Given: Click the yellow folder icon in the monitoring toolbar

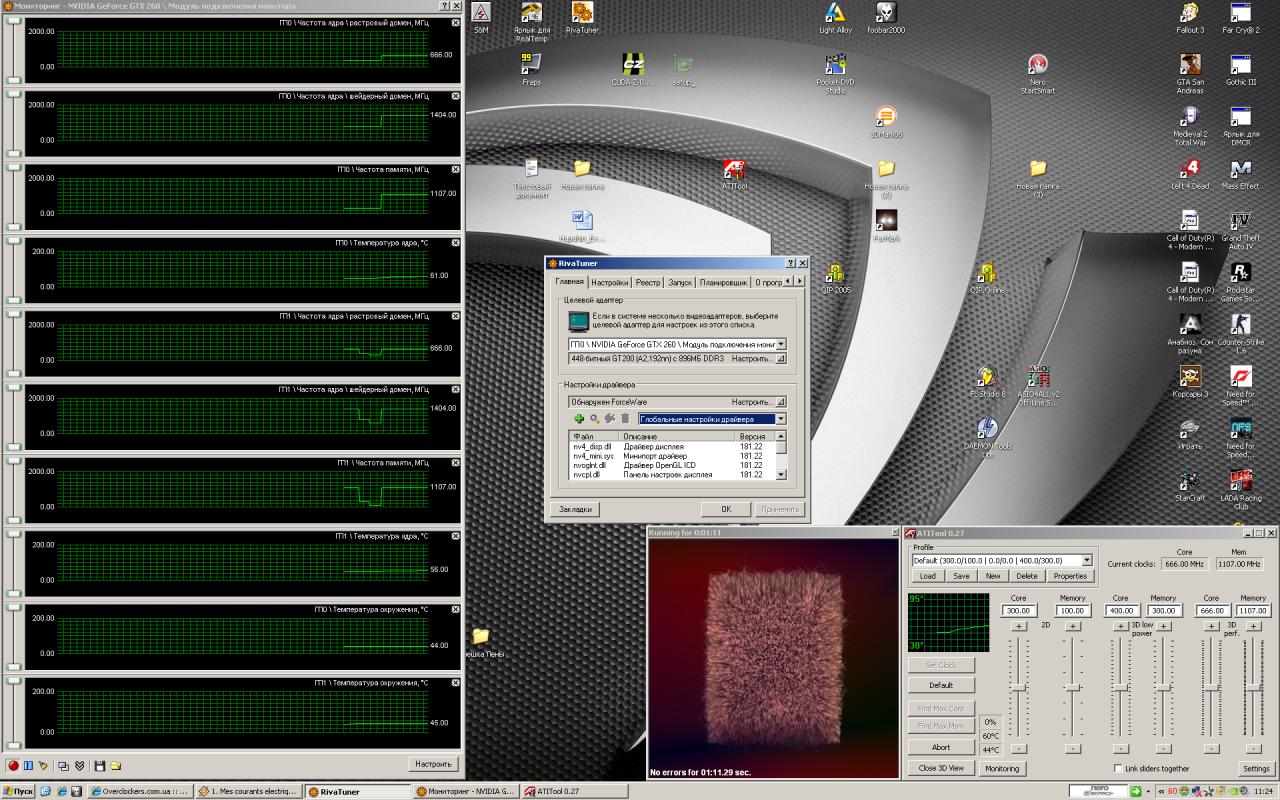Looking at the screenshot, I should click(x=115, y=765).
